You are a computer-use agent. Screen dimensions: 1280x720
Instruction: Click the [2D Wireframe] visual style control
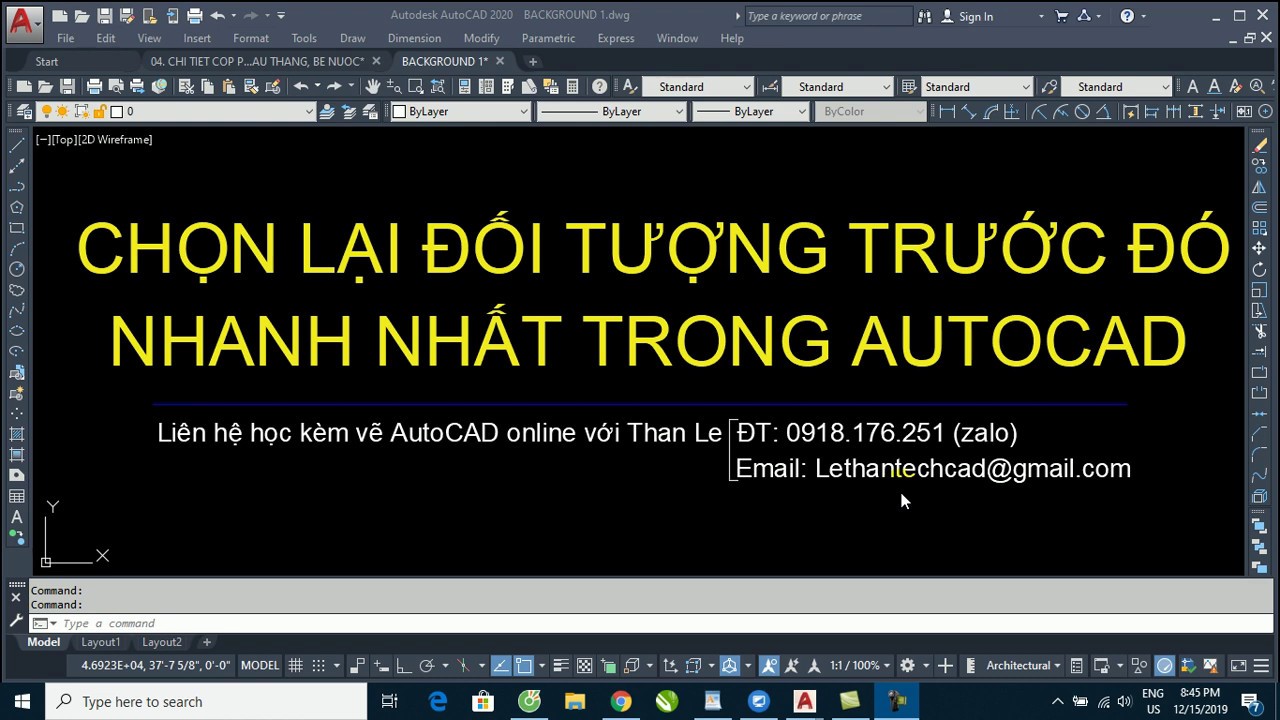pyautogui.click(x=116, y=139)
